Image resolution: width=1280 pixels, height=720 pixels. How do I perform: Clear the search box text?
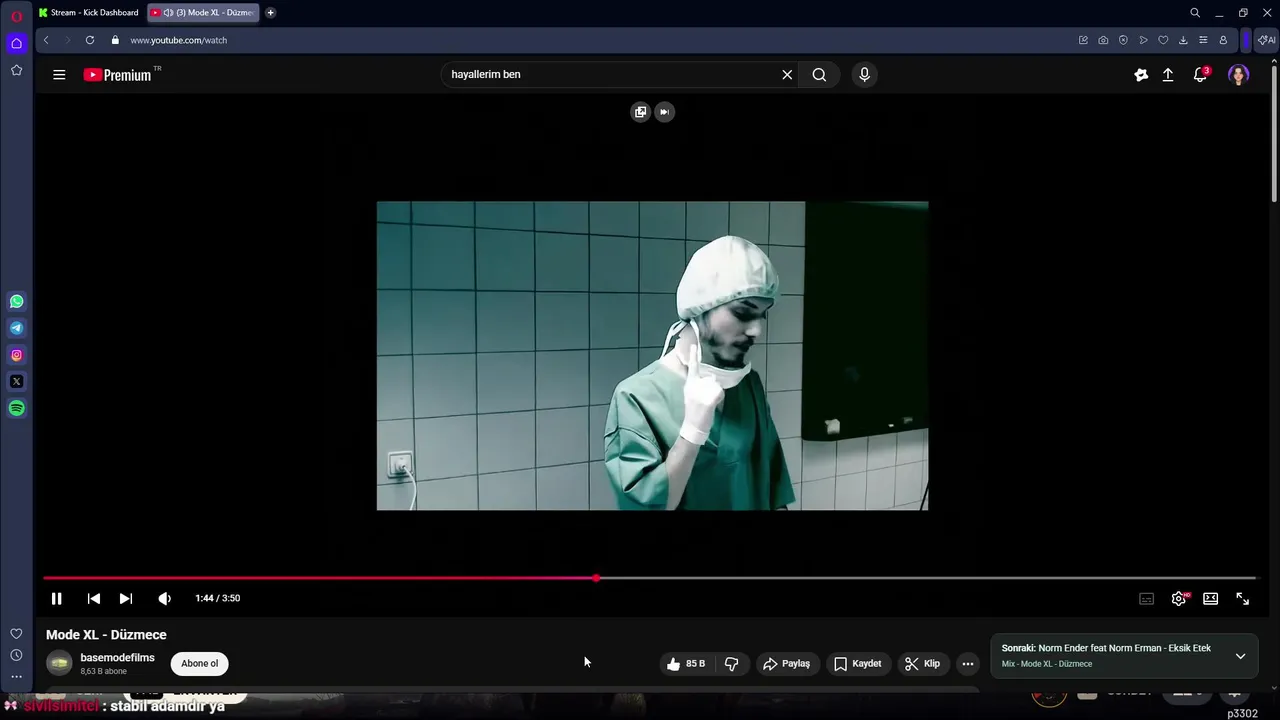coord(787,74)
